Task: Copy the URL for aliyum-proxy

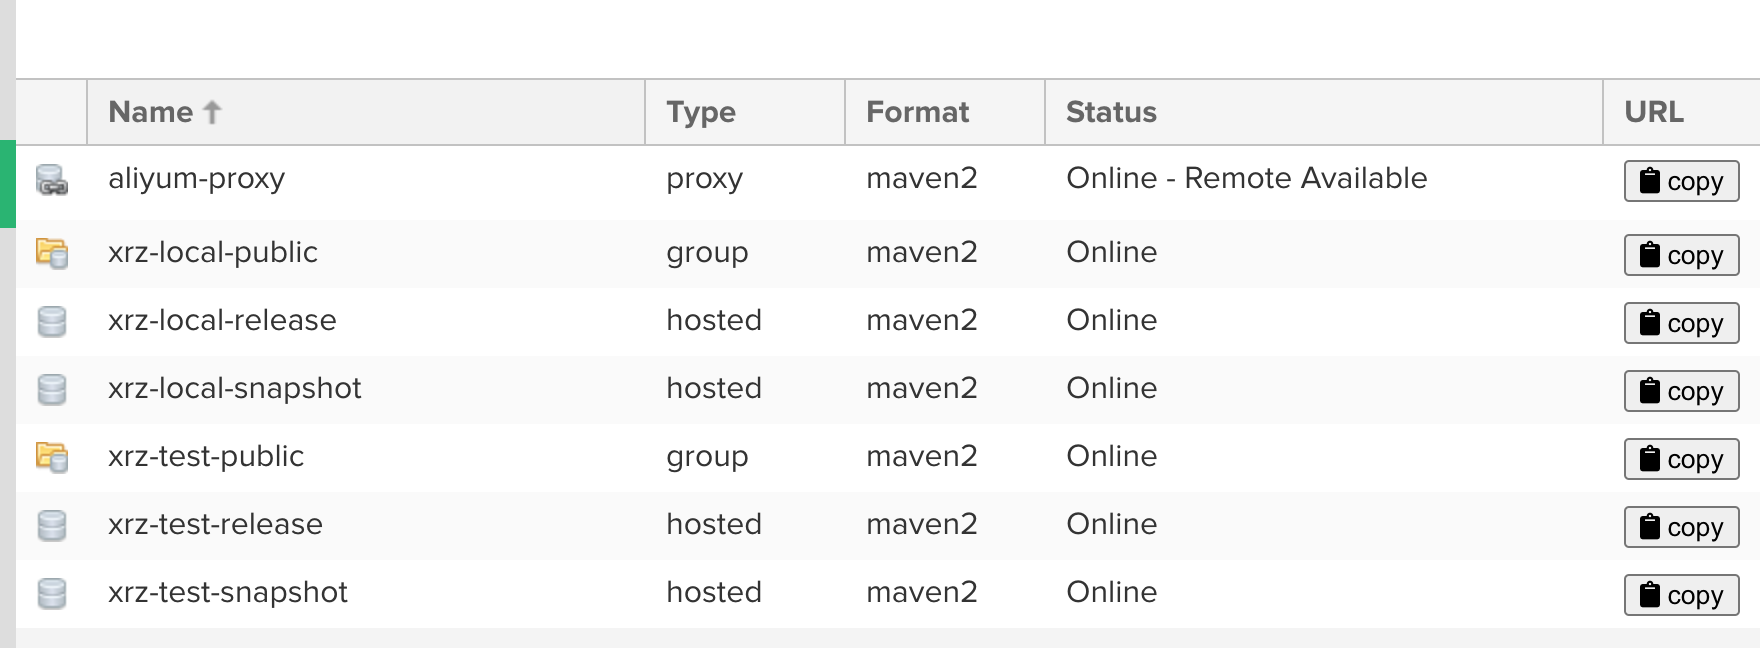Action: 1681,181
